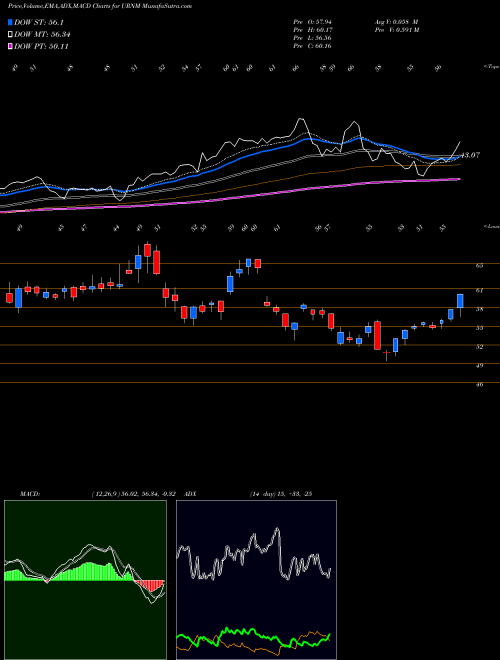The image size is (500, 660).
Task: Click the white DOW MT legend swatch
Action: pos(10,35)
